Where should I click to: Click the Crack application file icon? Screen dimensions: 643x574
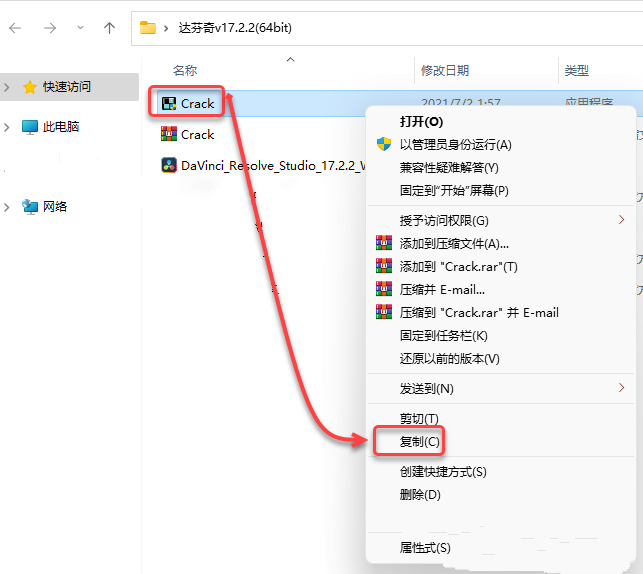click(x=169, y=104)
